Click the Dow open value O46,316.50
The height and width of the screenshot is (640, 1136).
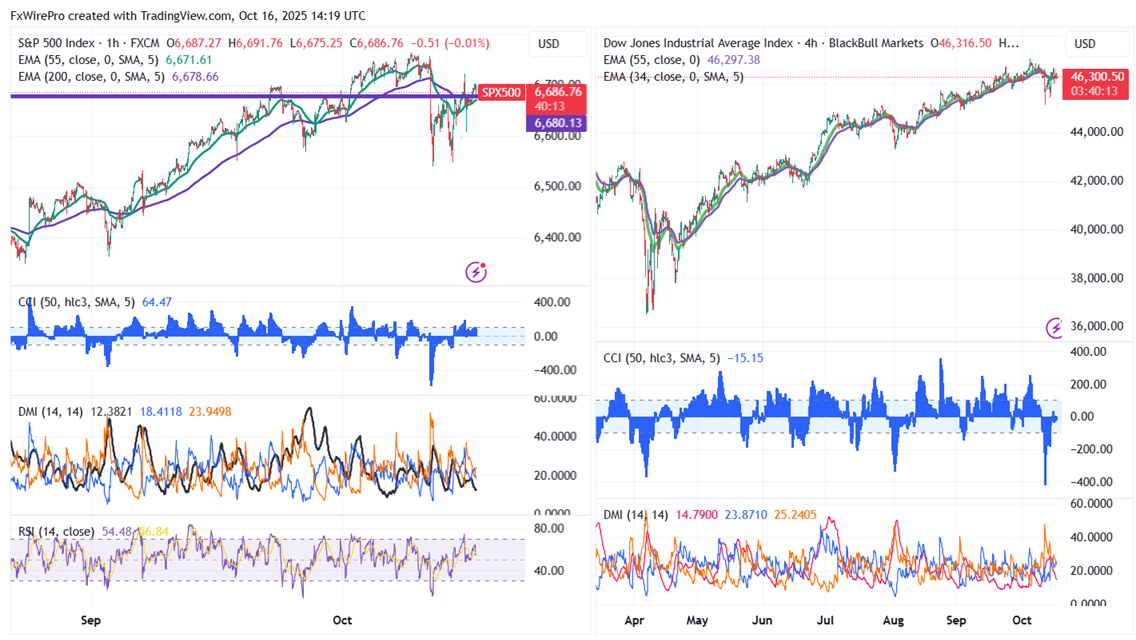[961, 43]
